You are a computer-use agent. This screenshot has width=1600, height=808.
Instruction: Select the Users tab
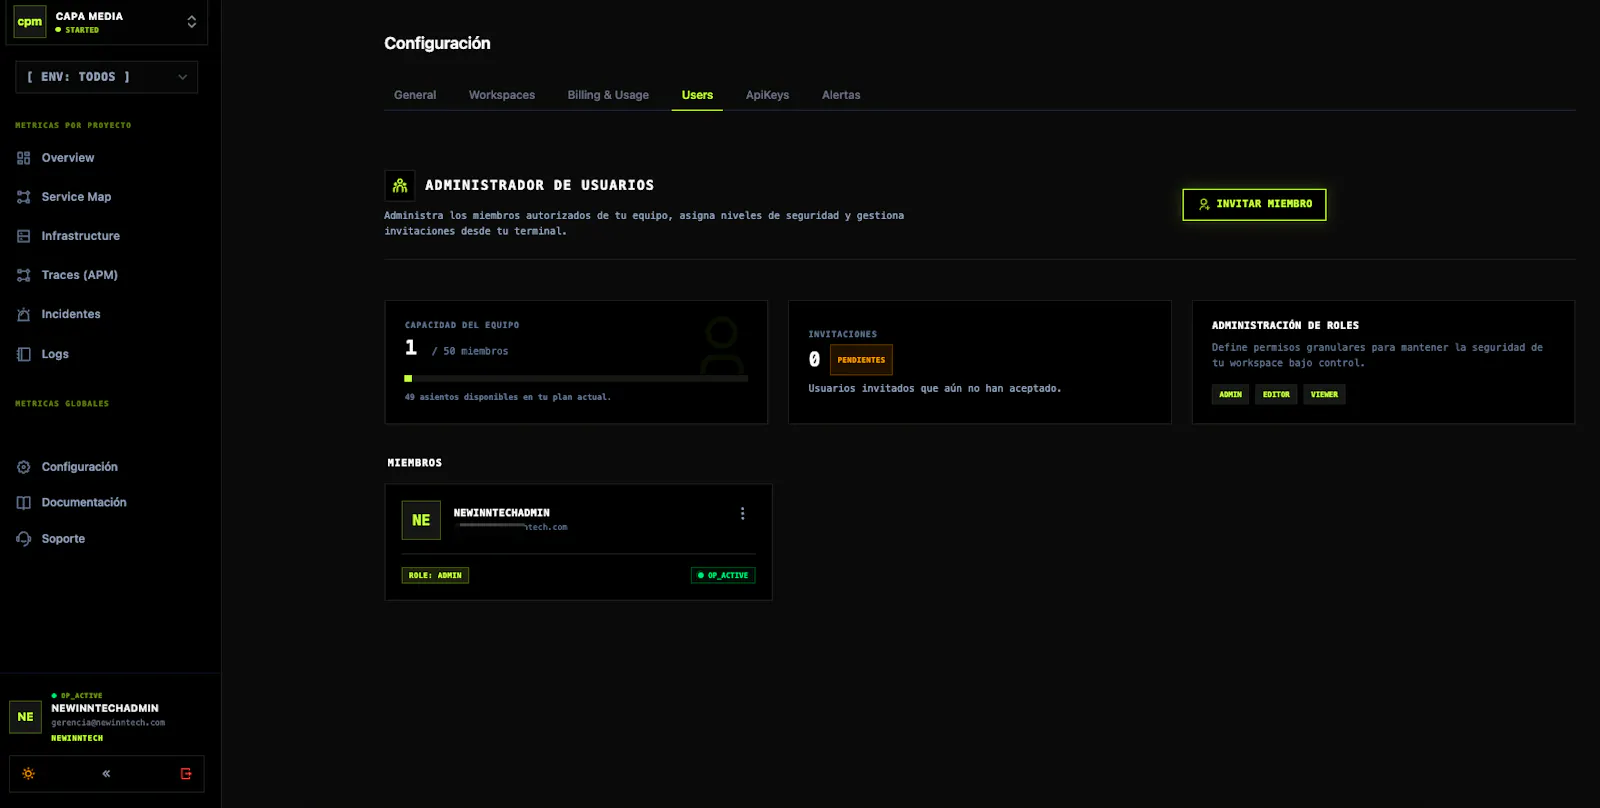coord(697,95)
